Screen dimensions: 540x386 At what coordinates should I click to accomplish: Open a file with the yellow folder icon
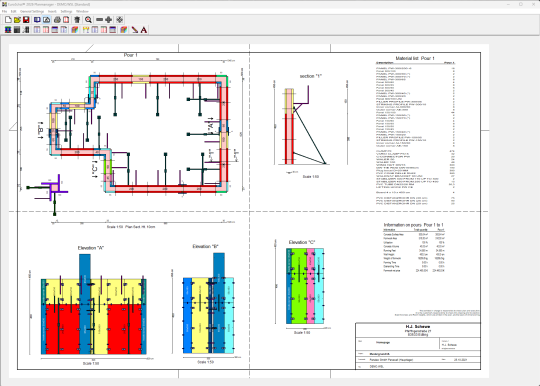coord(17,20)
